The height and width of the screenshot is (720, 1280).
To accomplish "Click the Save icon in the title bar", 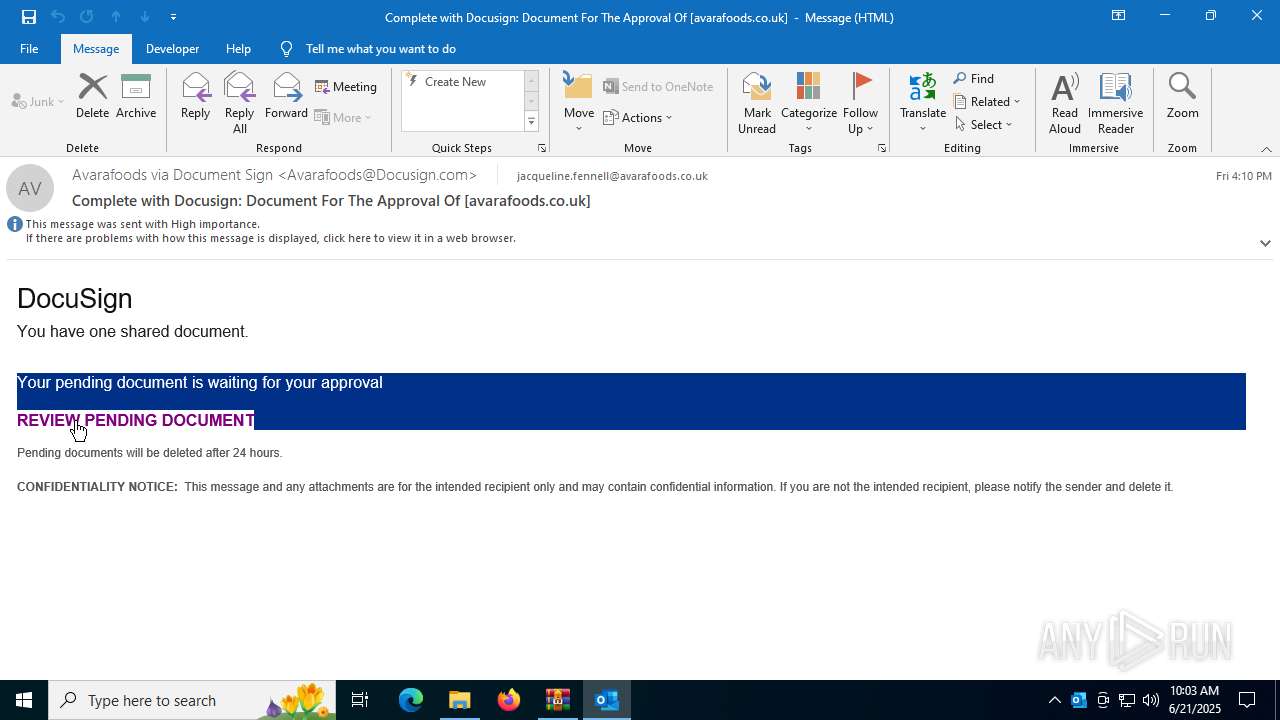I will [29, 17].
